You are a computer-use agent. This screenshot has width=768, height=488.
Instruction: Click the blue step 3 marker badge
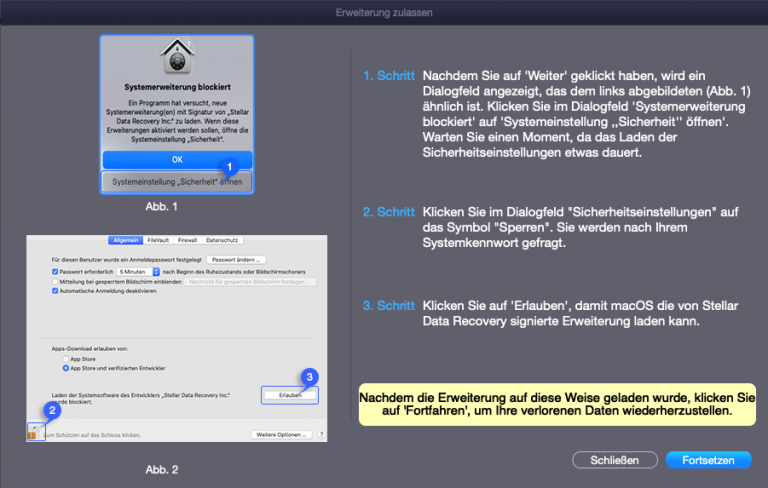(x=309, y=377)
